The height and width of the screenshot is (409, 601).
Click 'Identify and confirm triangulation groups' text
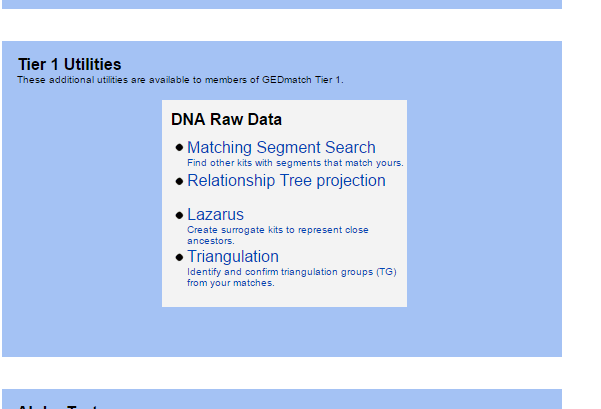(x=292, y=272)
